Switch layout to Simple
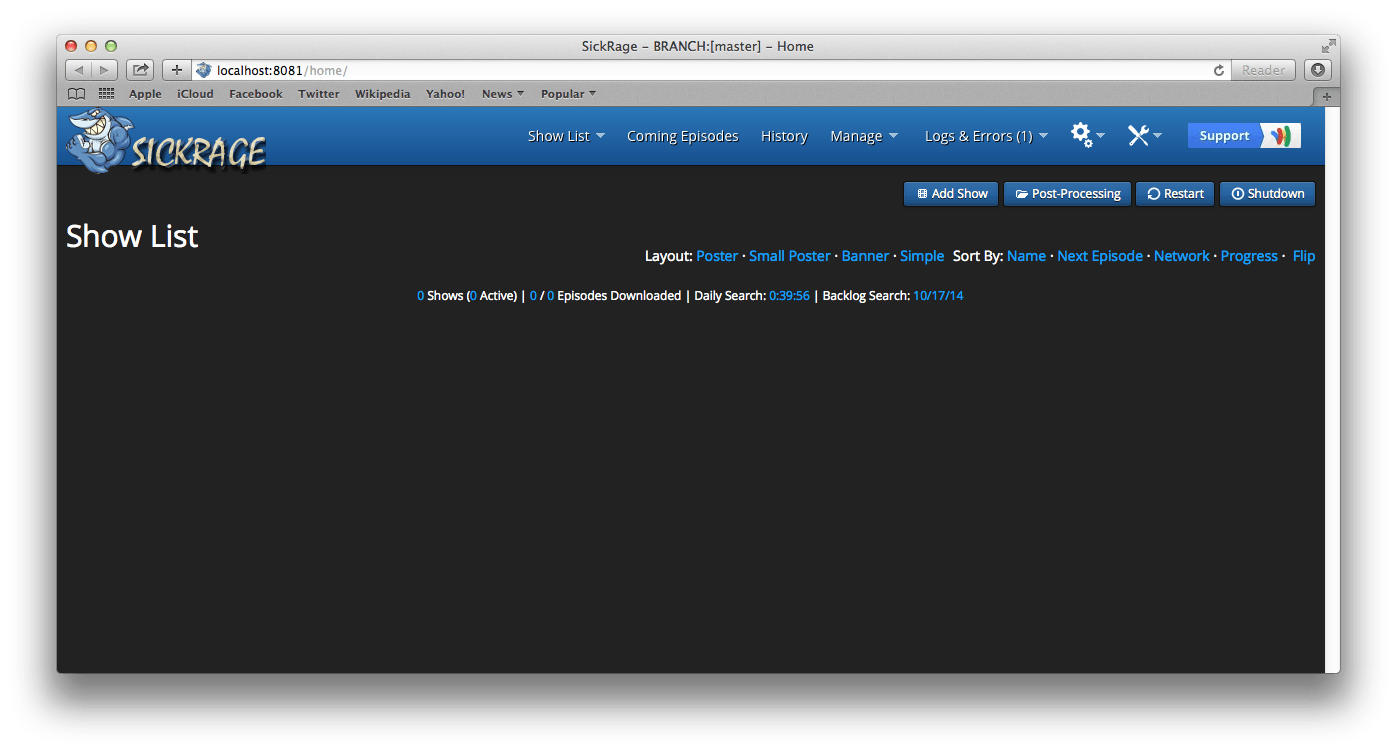1397x752 pixels. [x=922, y=256]
